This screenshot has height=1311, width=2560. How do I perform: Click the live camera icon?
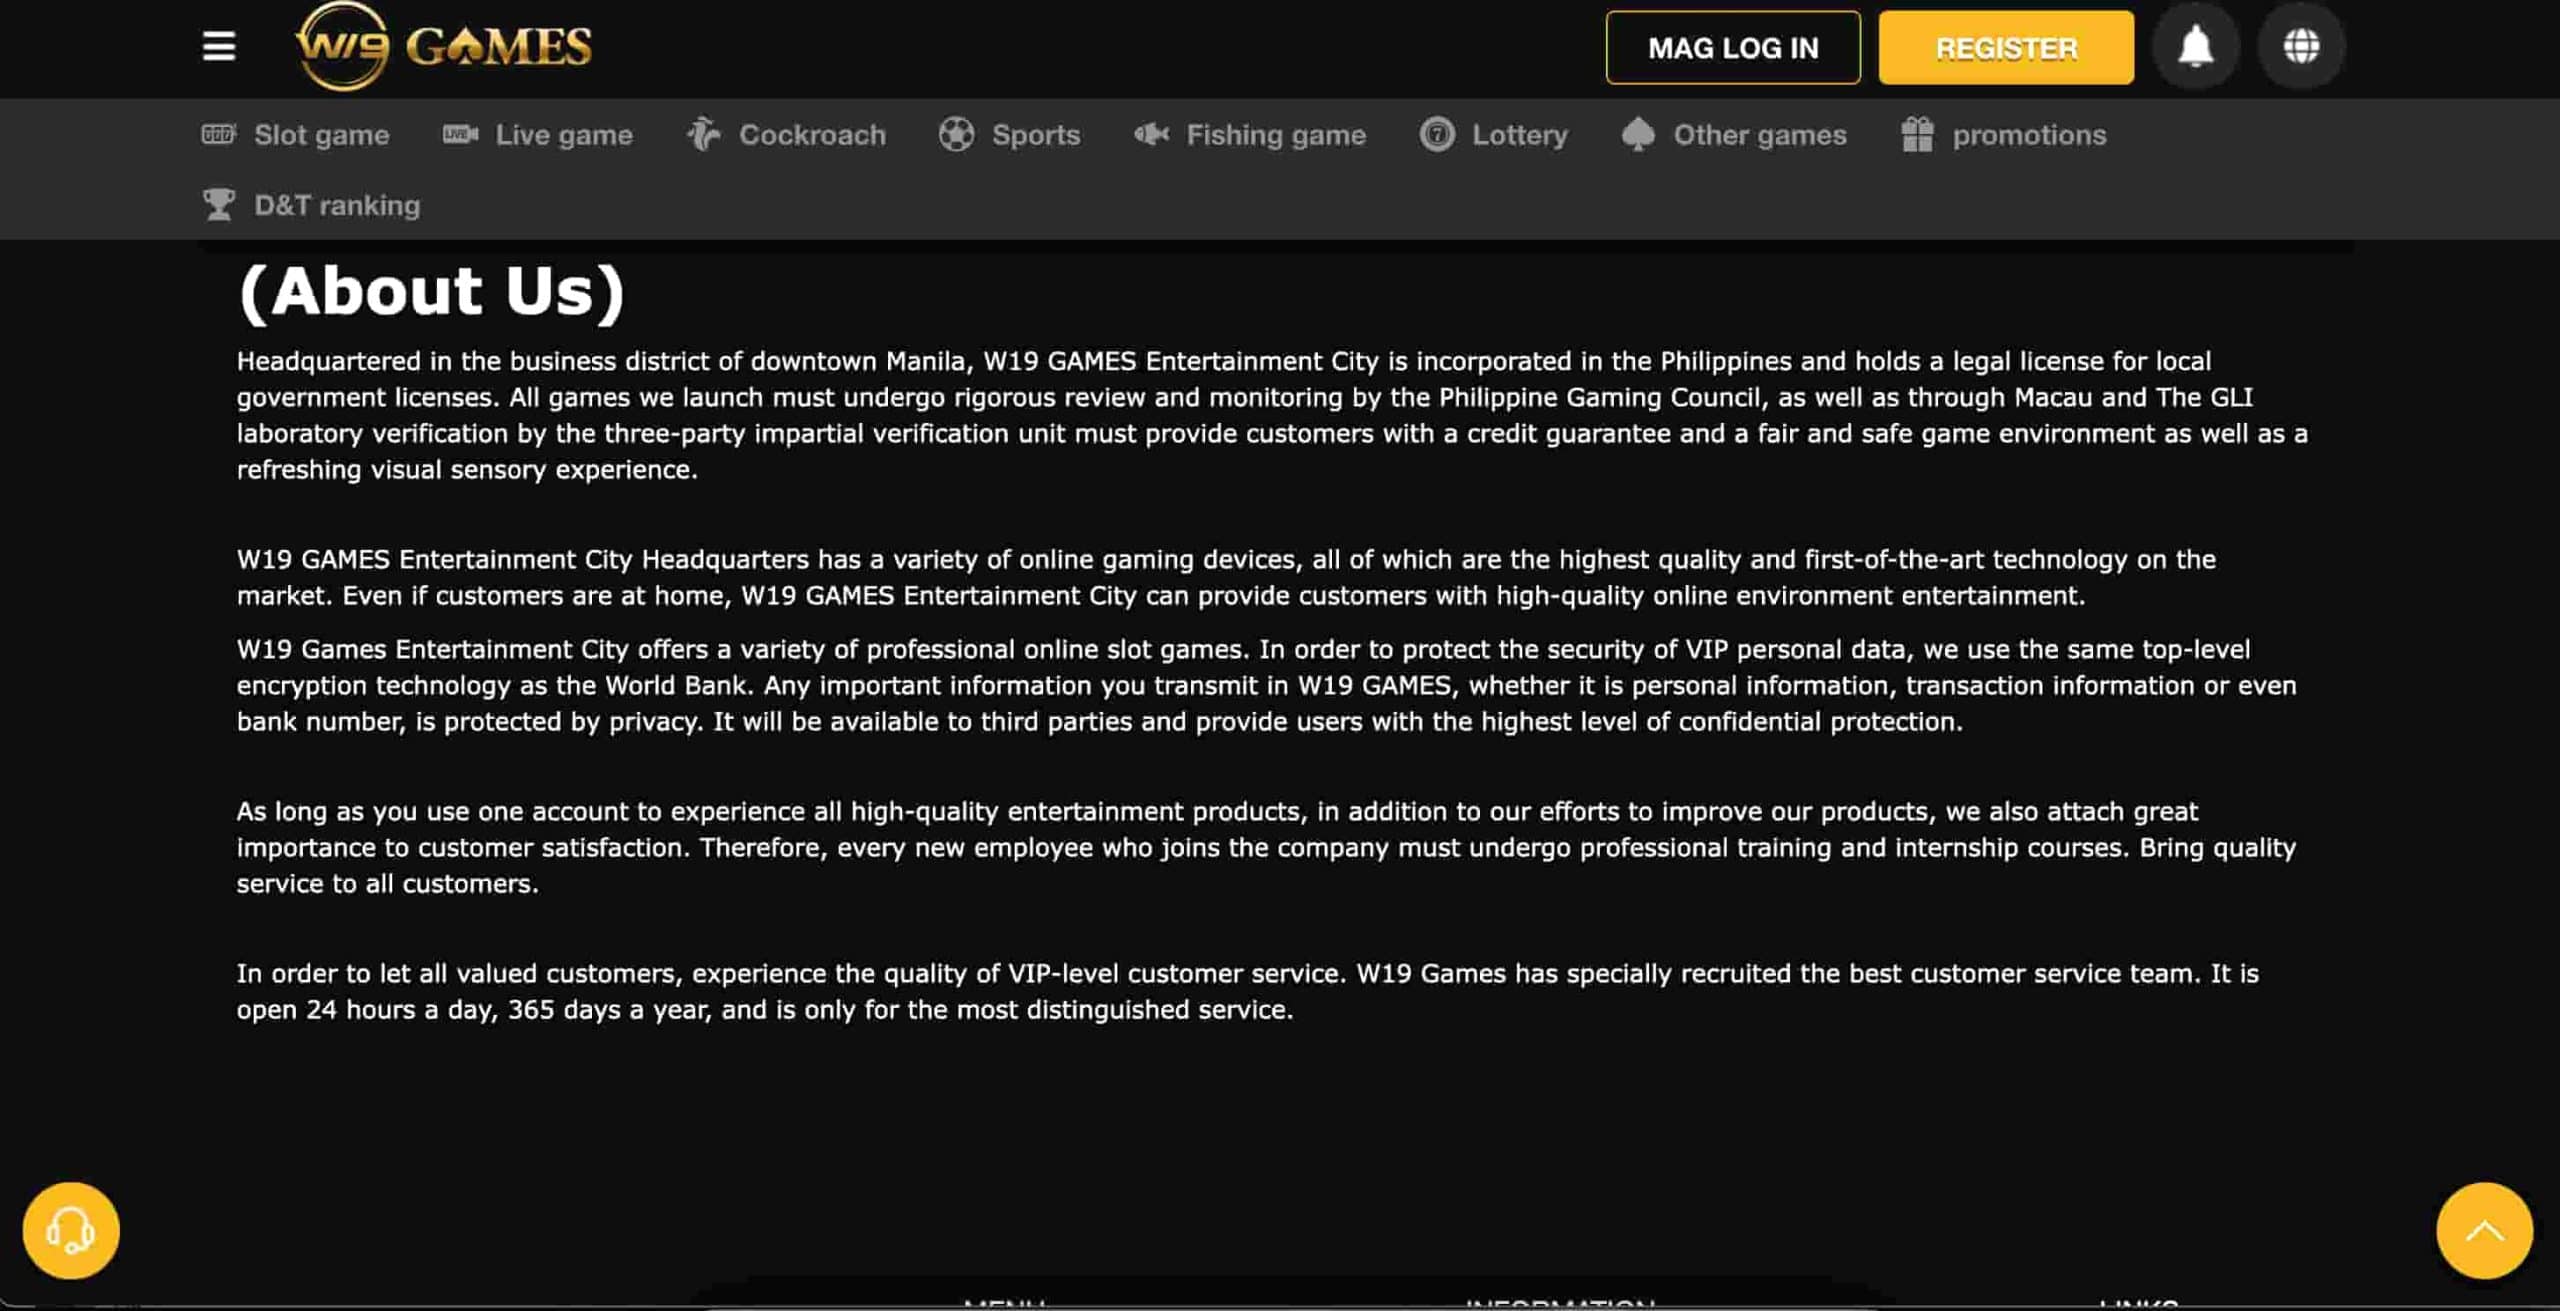[x=460, y=134]
